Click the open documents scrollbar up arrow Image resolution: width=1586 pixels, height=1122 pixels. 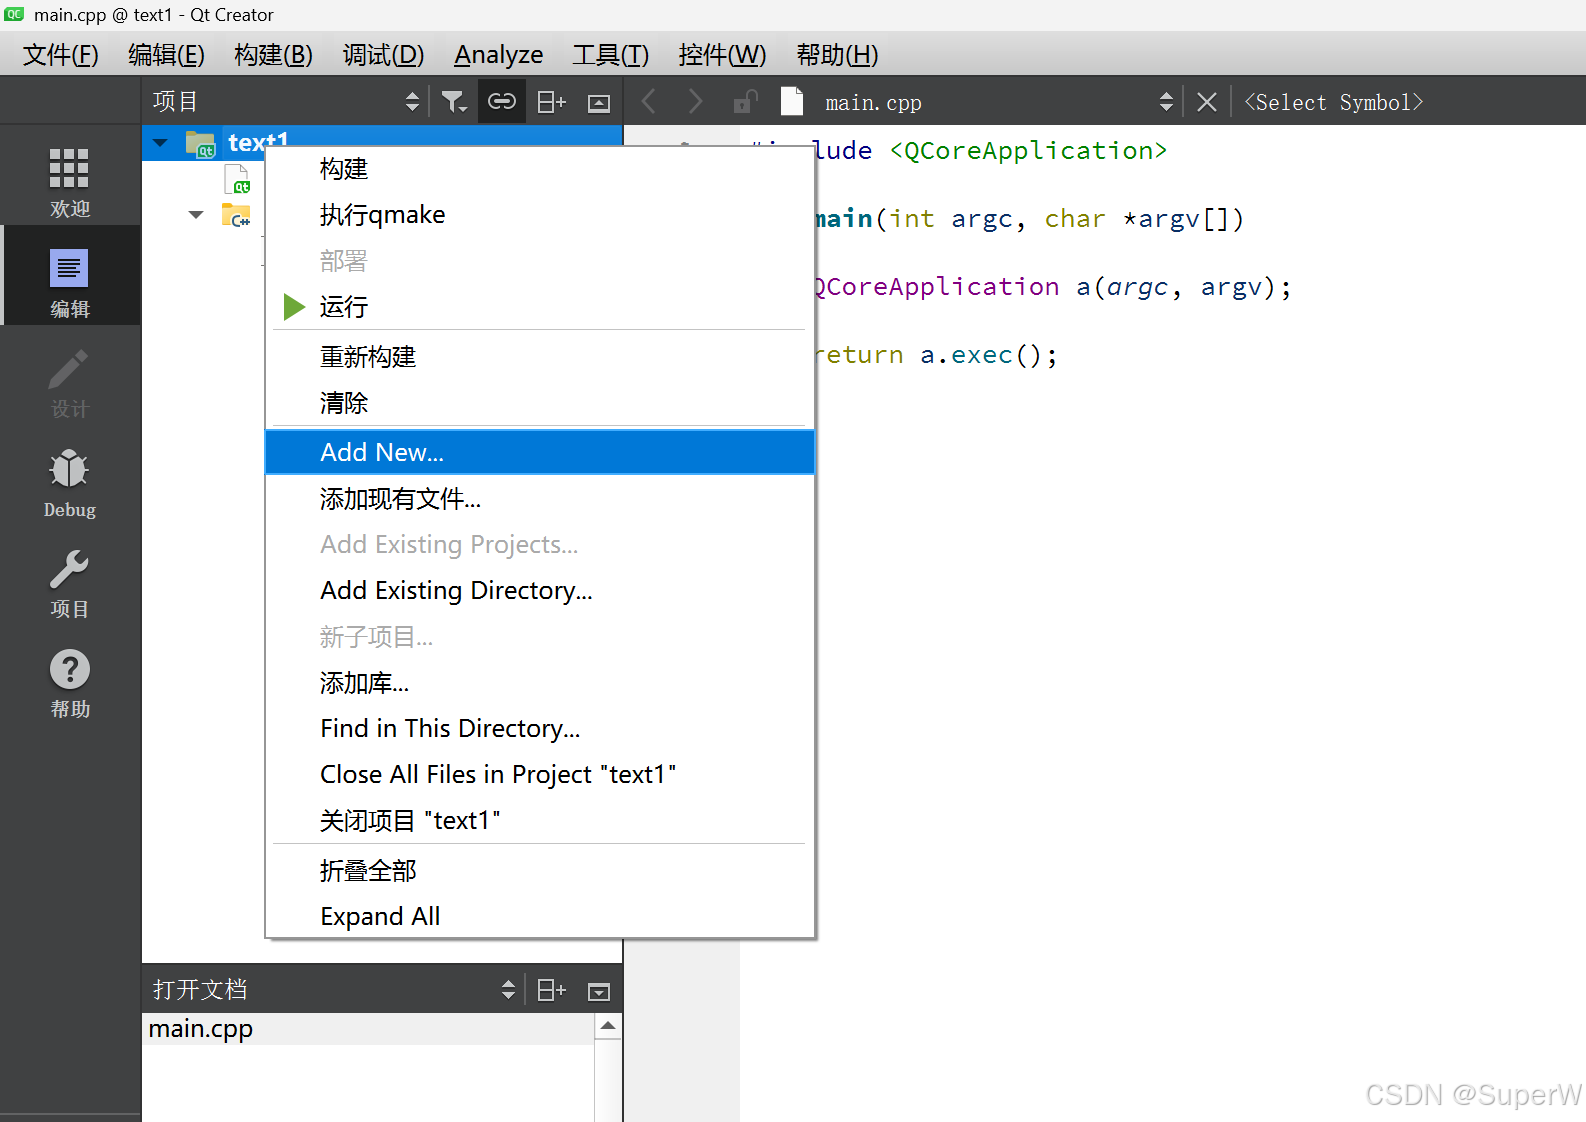[608, 1026]
